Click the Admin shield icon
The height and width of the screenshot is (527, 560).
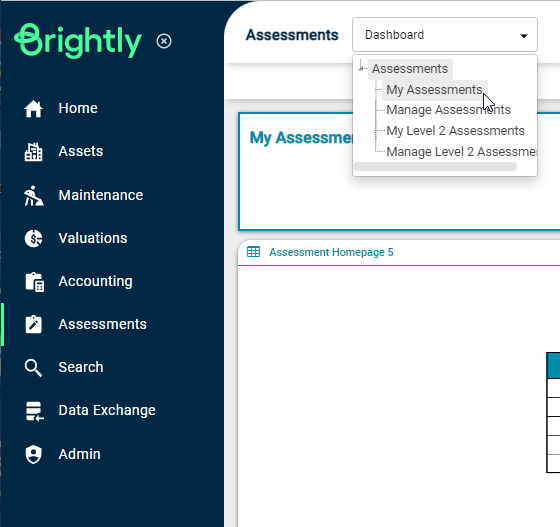click(x=33, y=454)
